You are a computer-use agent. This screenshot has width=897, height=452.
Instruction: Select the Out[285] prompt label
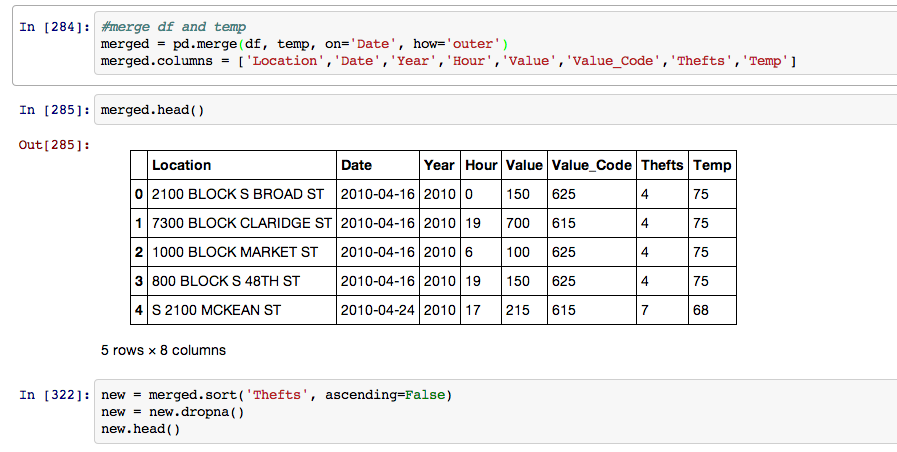coord(54,145)
